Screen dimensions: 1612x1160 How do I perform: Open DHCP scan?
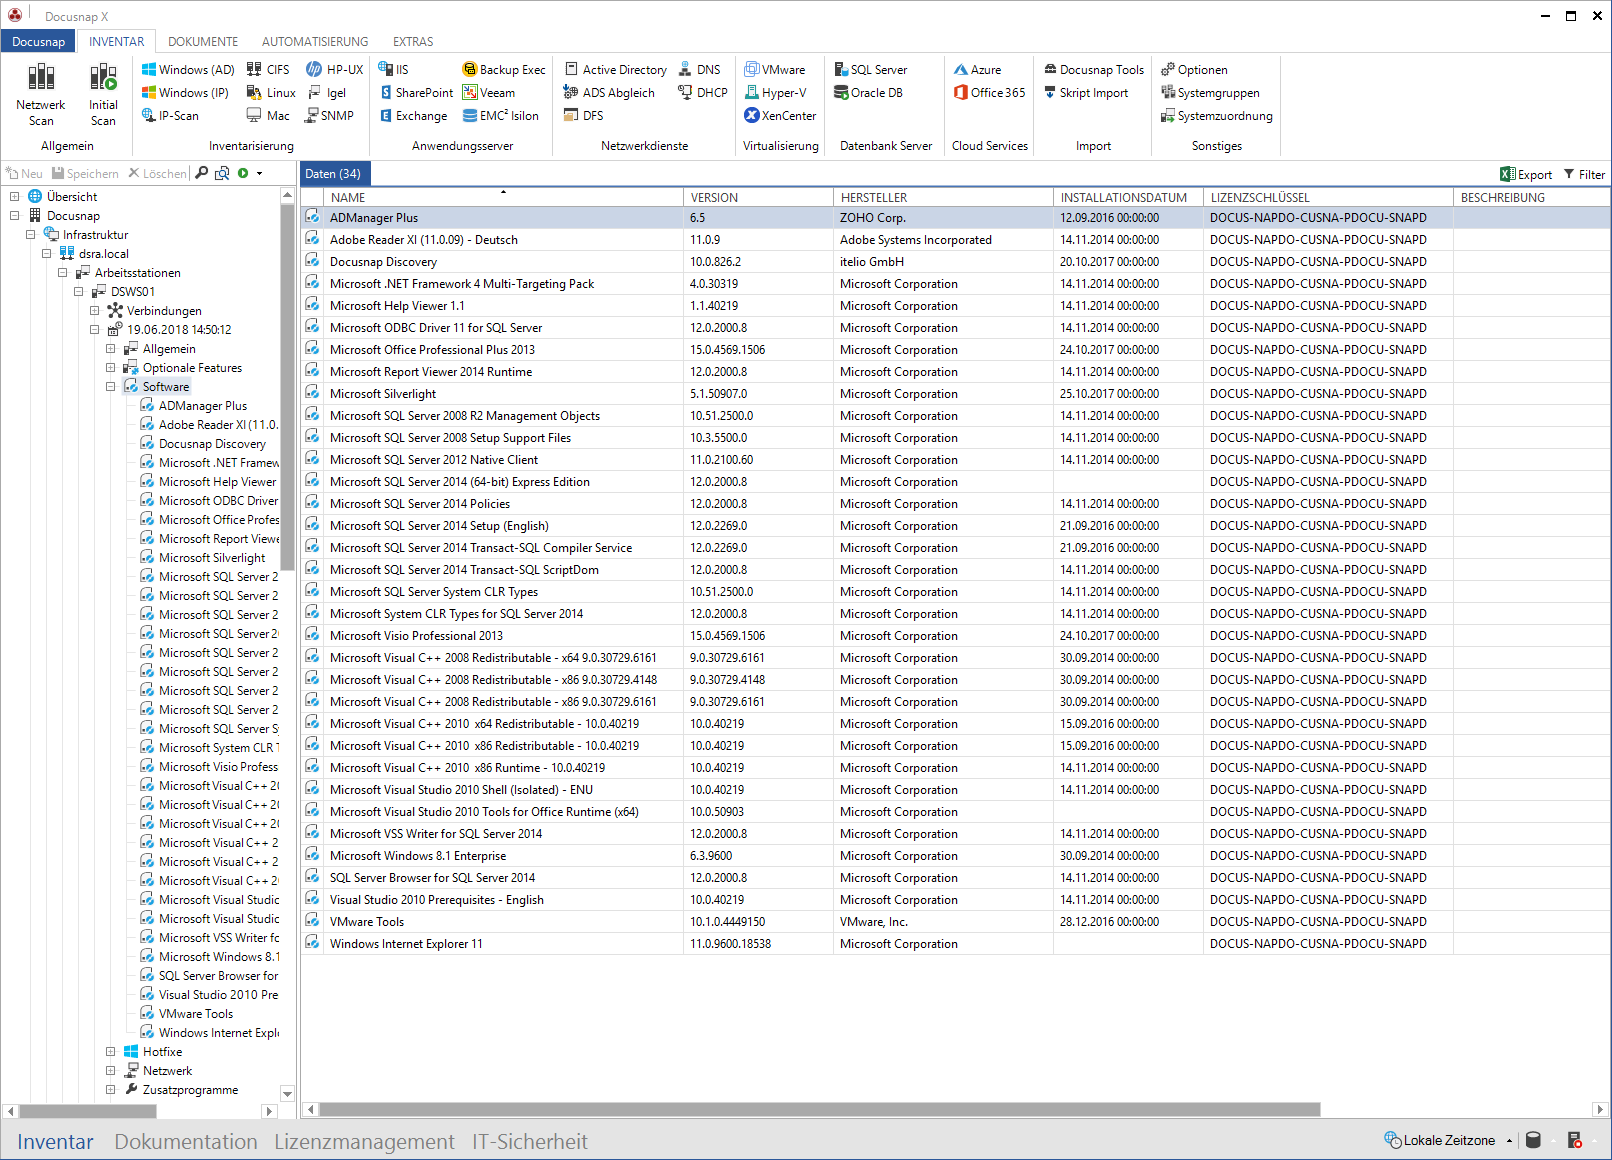[x=703, y=93]
